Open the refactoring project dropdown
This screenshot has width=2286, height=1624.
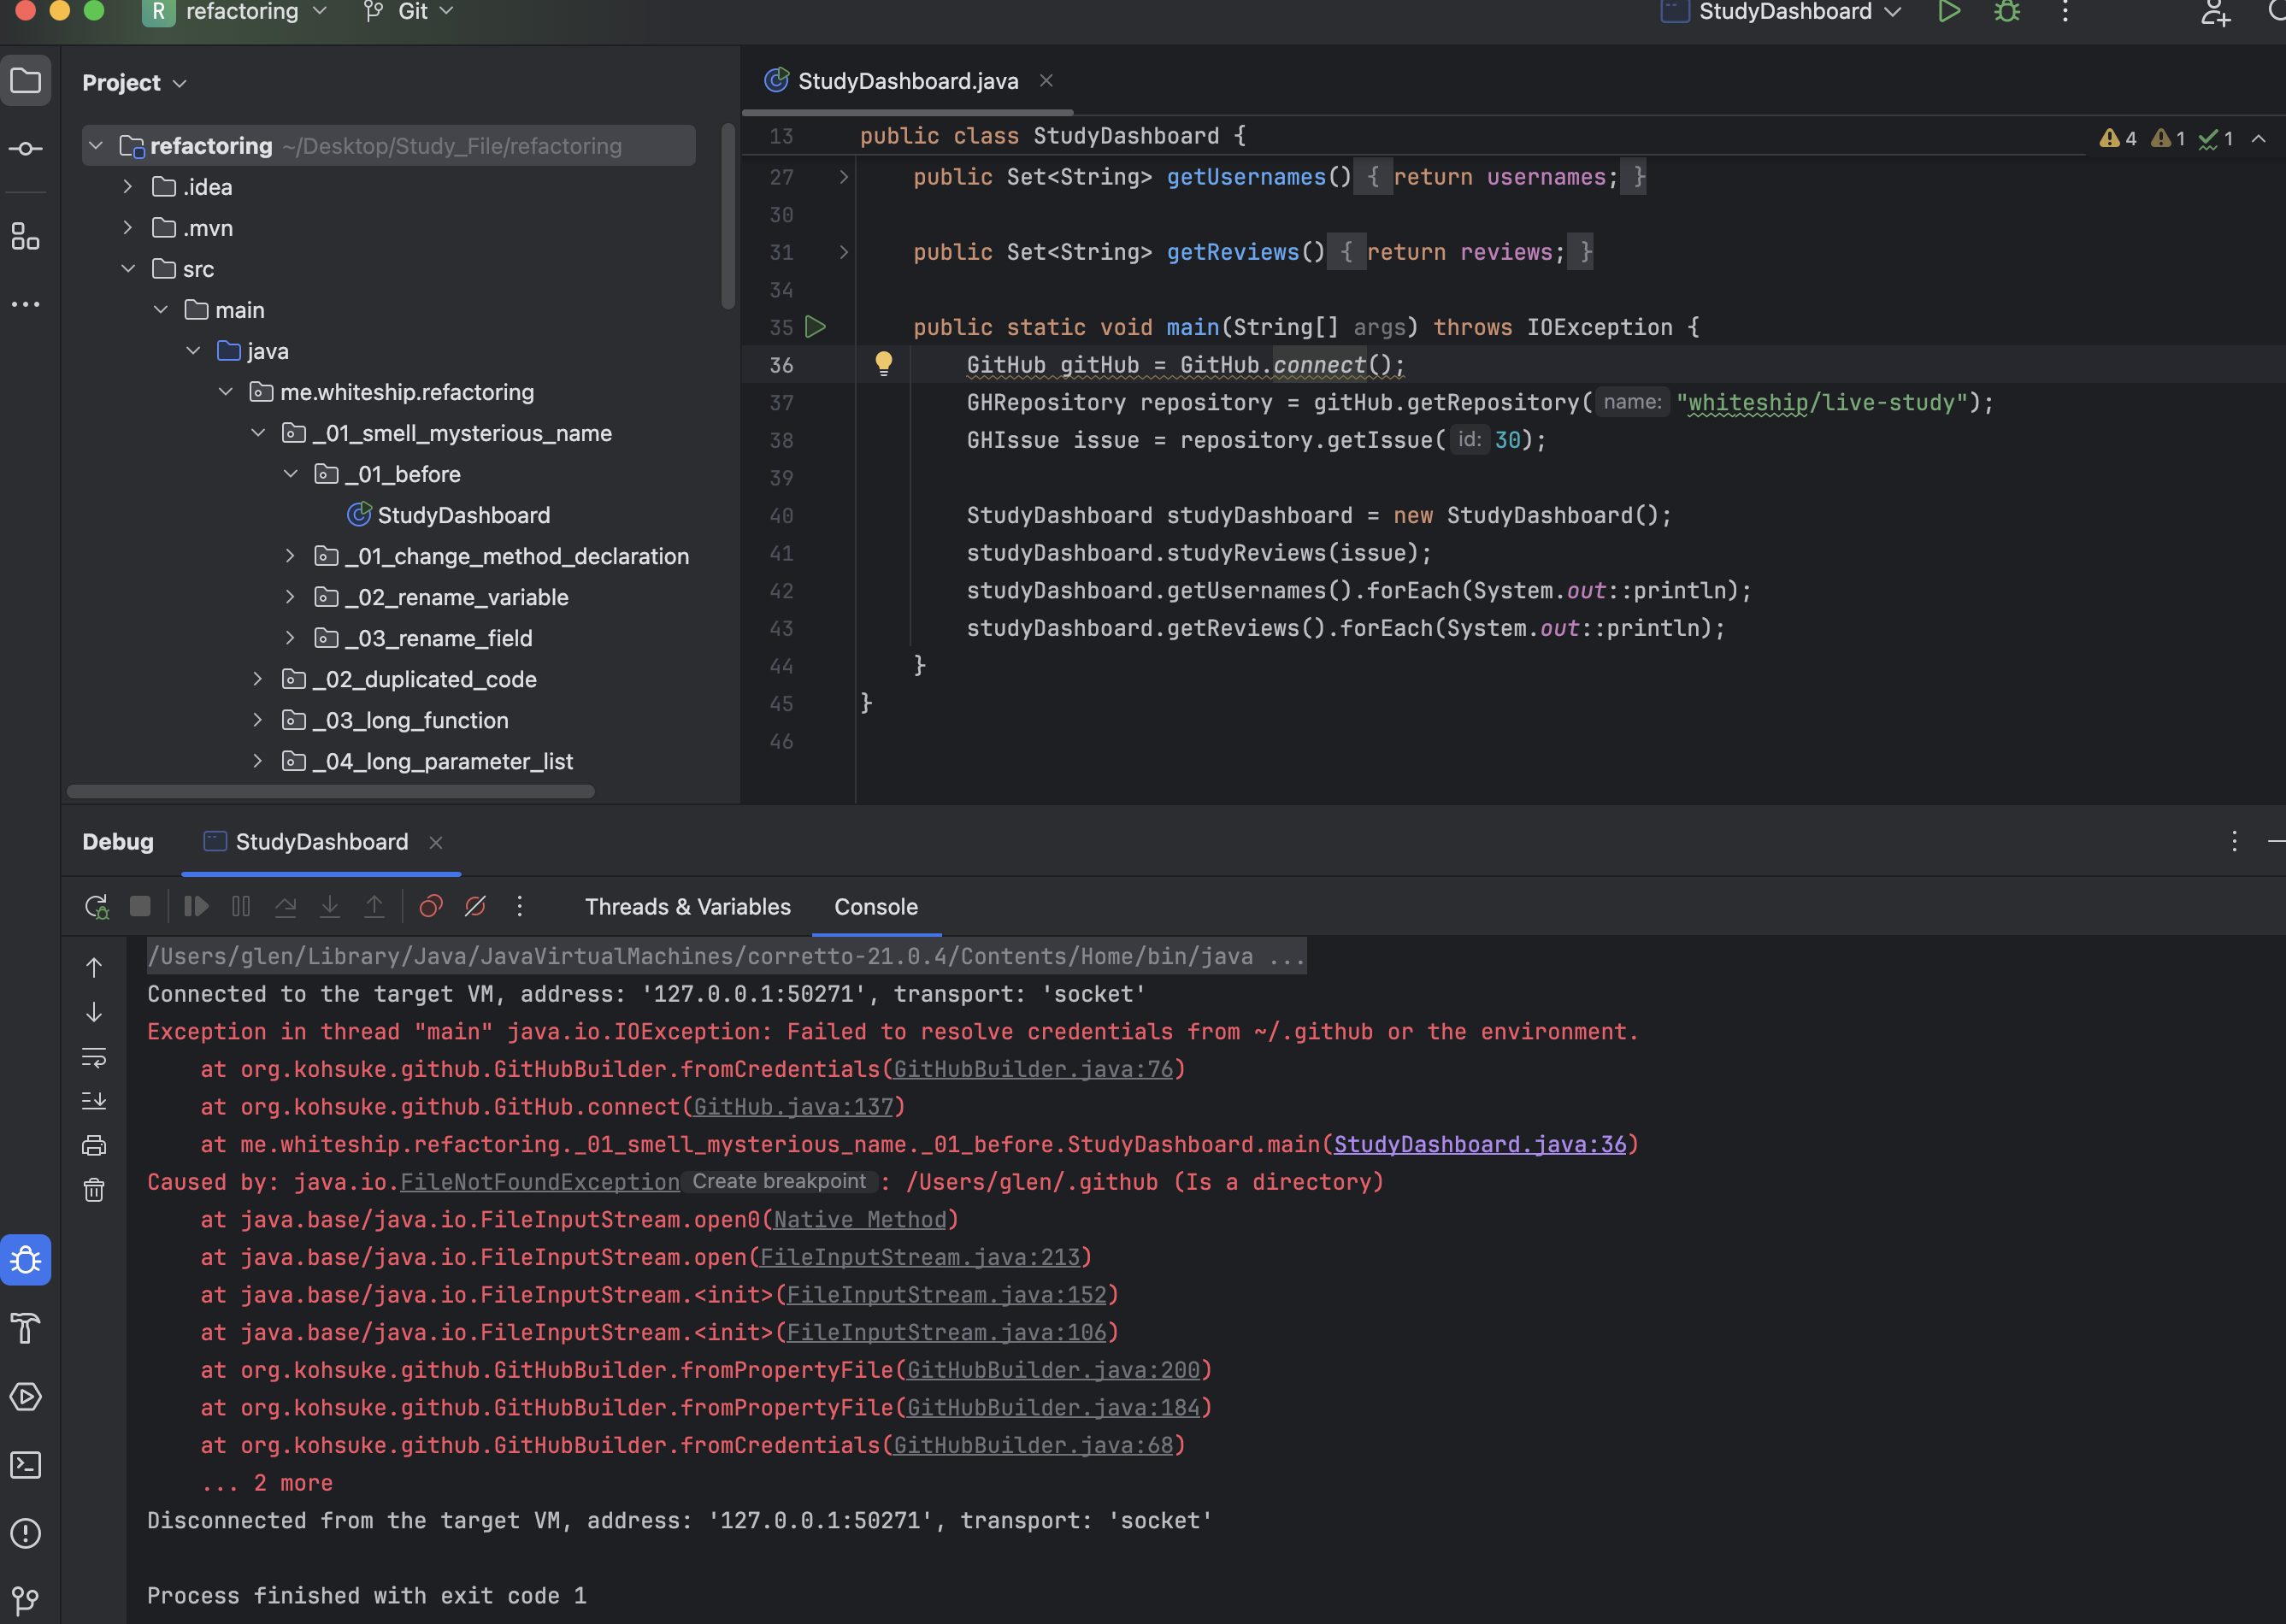[x=236, y=12]
